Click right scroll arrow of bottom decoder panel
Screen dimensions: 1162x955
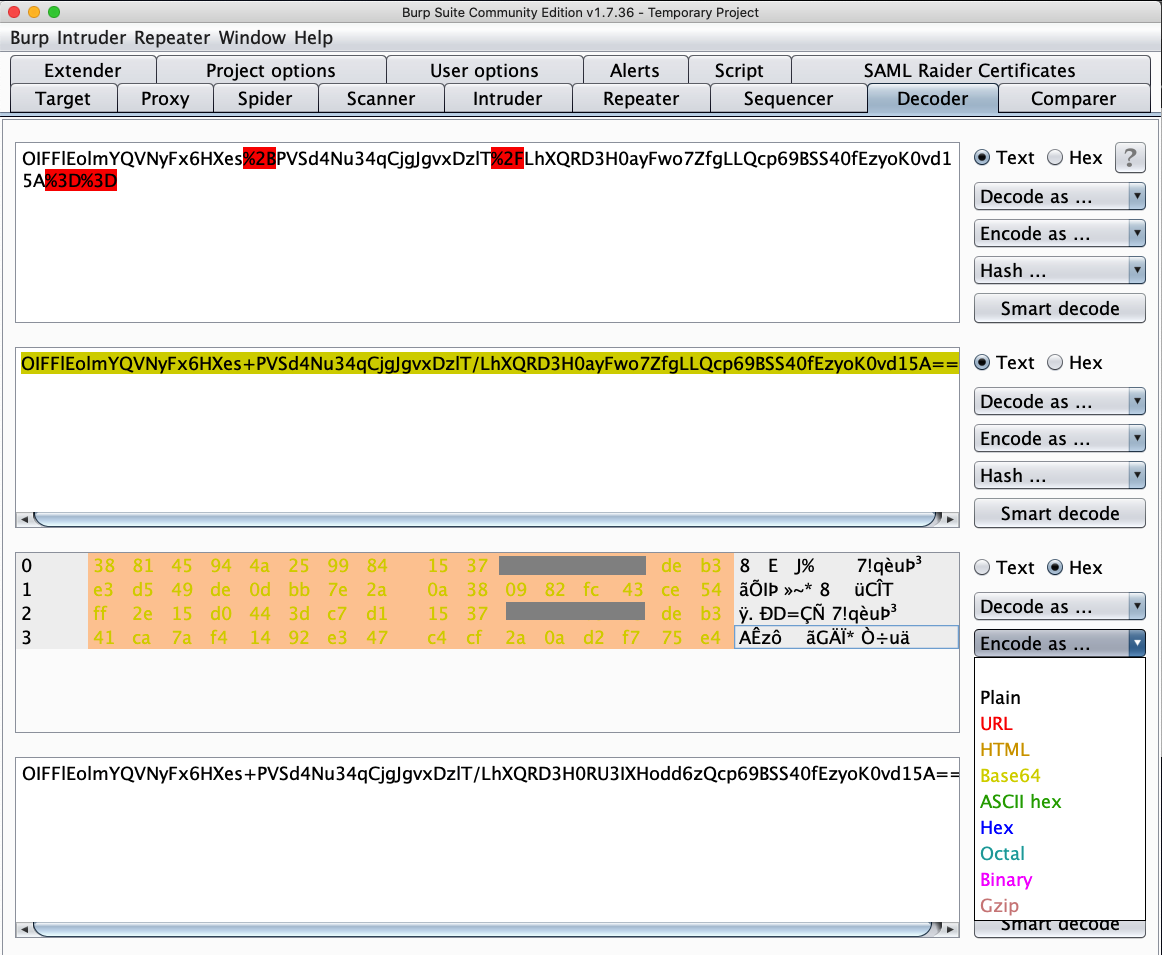click(951, 929)
